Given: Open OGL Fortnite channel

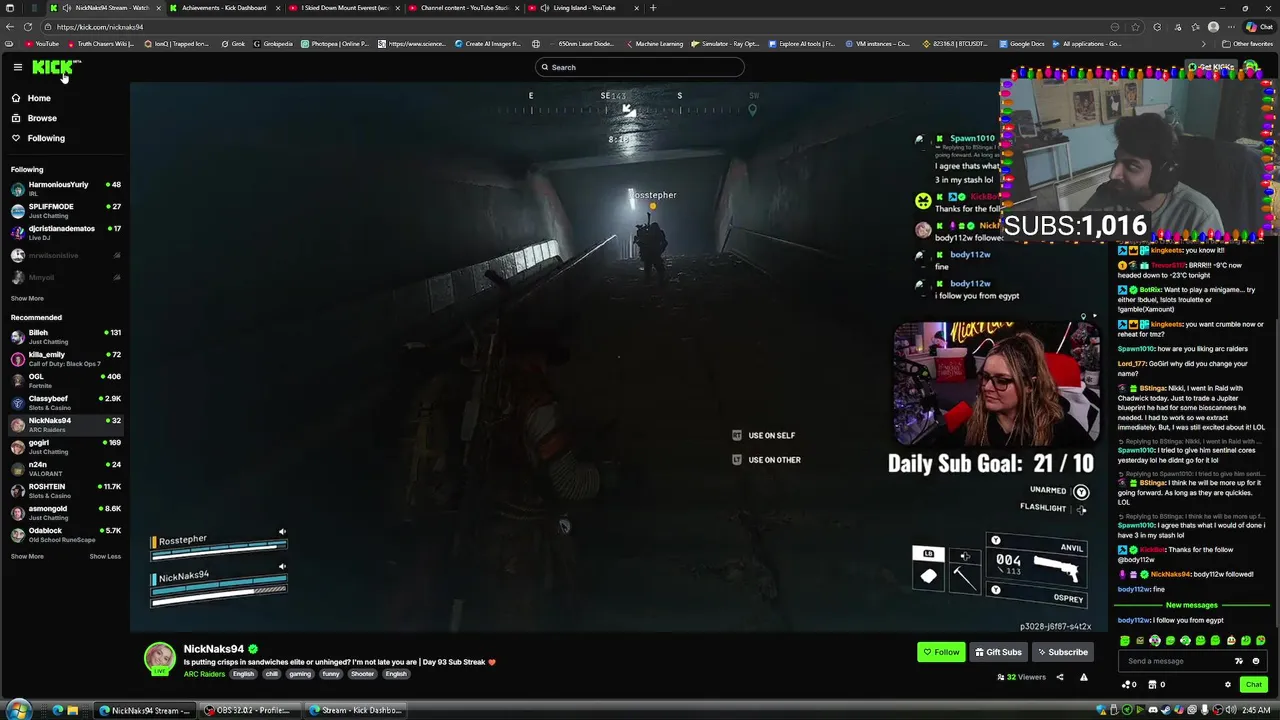Looking at the screenshot, I should tap(65, 380).
